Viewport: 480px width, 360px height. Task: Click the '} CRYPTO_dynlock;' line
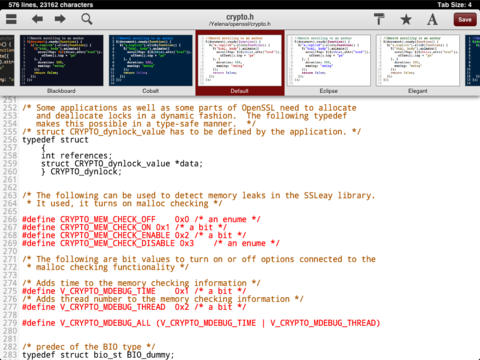81,172
